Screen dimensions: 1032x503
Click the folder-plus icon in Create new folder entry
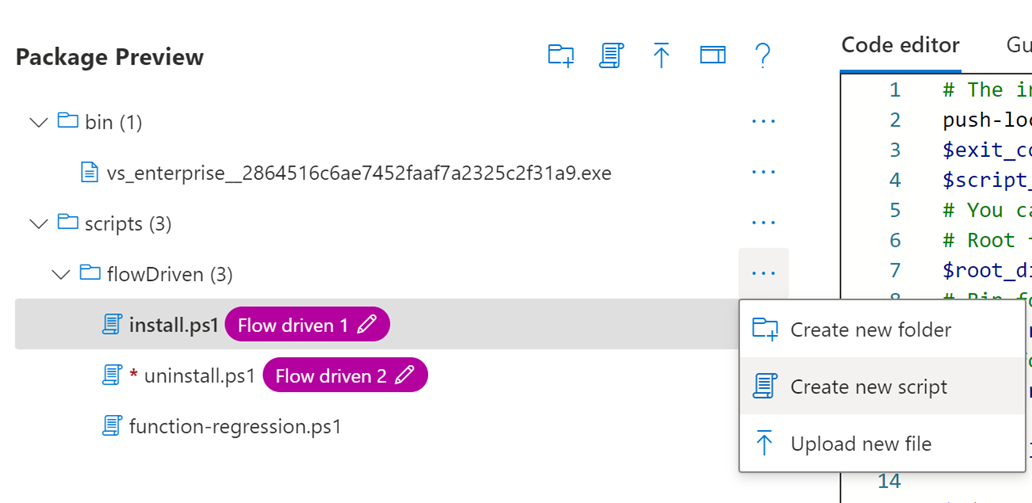point(765,329)
